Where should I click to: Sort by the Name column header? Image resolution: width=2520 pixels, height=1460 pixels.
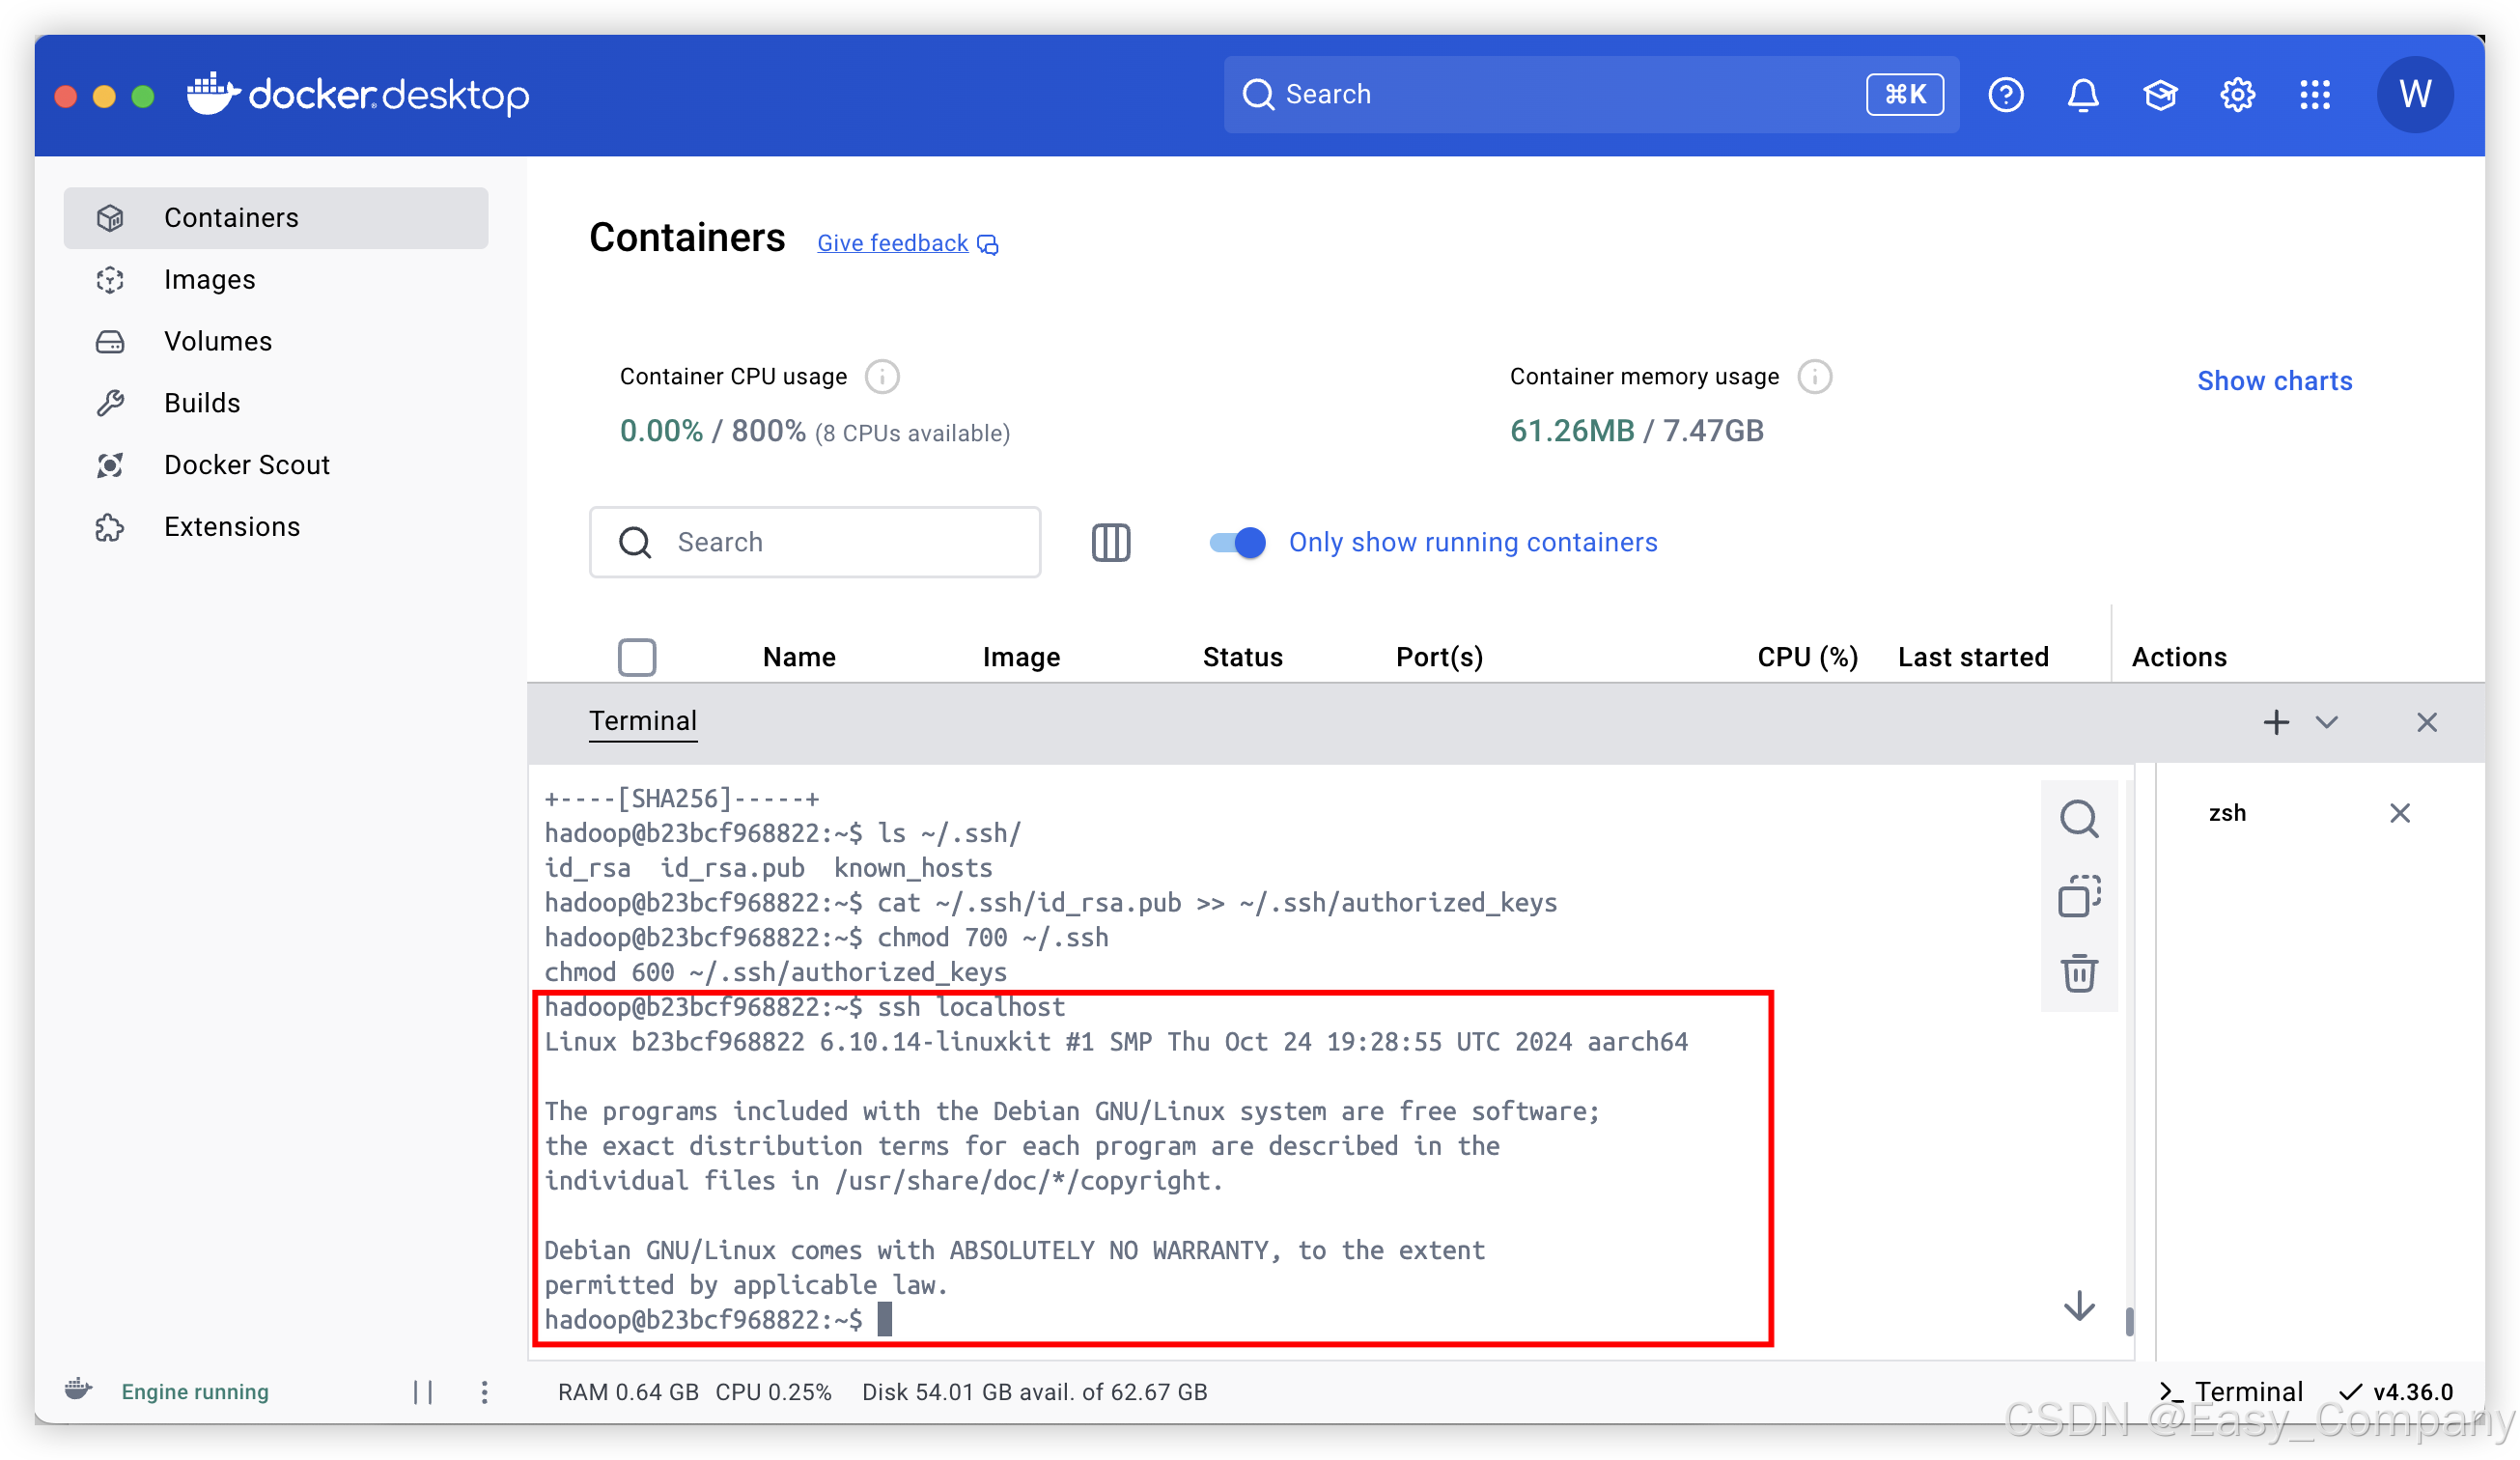(x=799, y=657)
